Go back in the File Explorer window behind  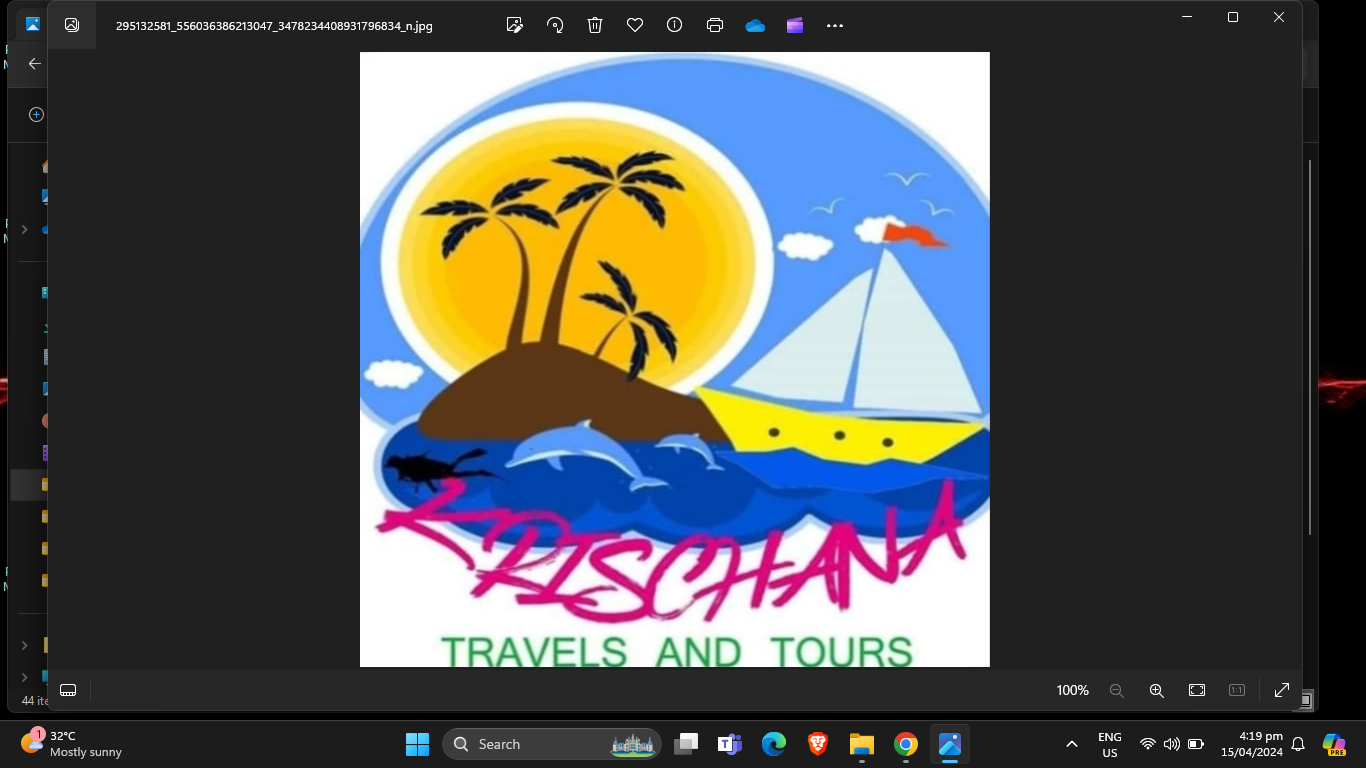(34, 63)
